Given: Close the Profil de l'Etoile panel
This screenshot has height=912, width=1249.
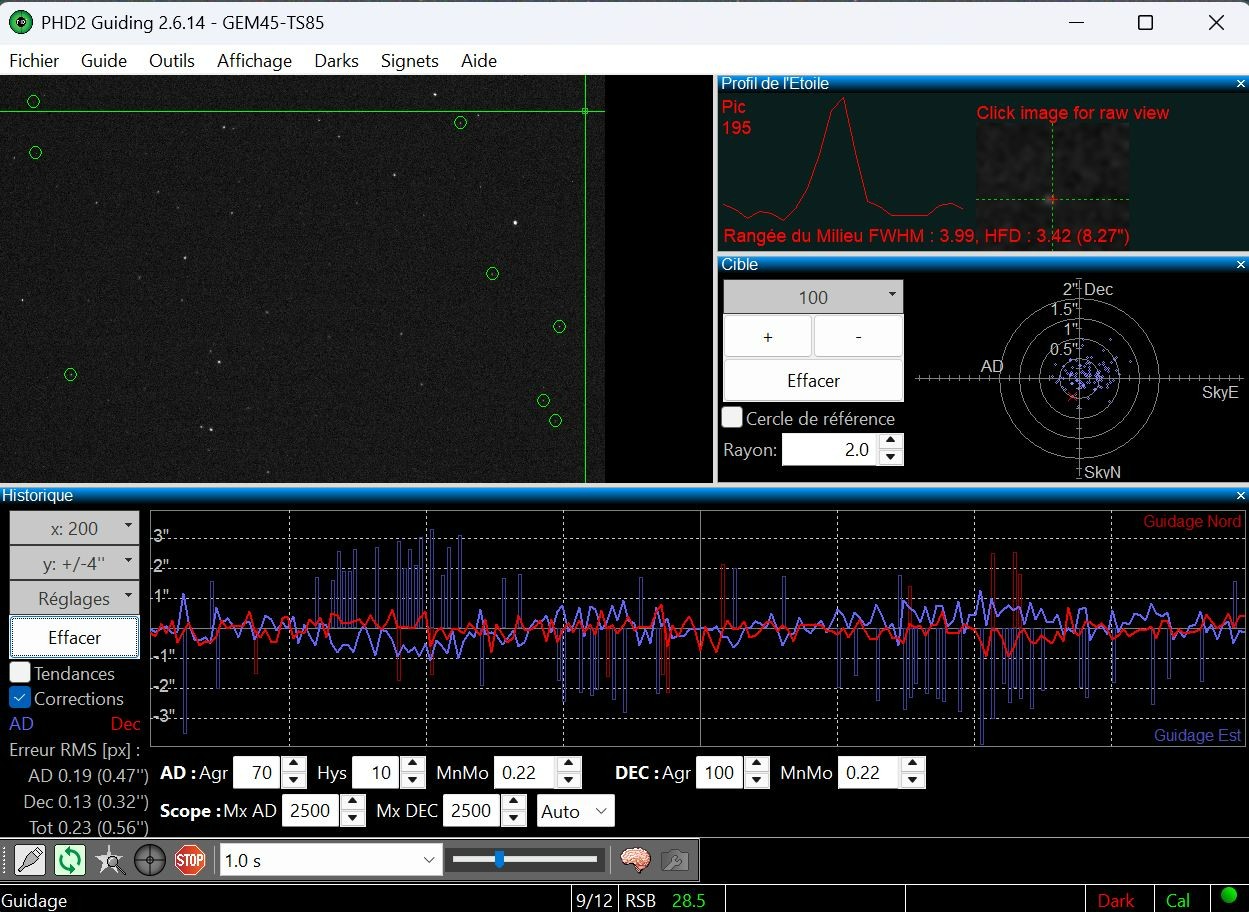Looking at the screenshot, I should (x=1241, y=84).
